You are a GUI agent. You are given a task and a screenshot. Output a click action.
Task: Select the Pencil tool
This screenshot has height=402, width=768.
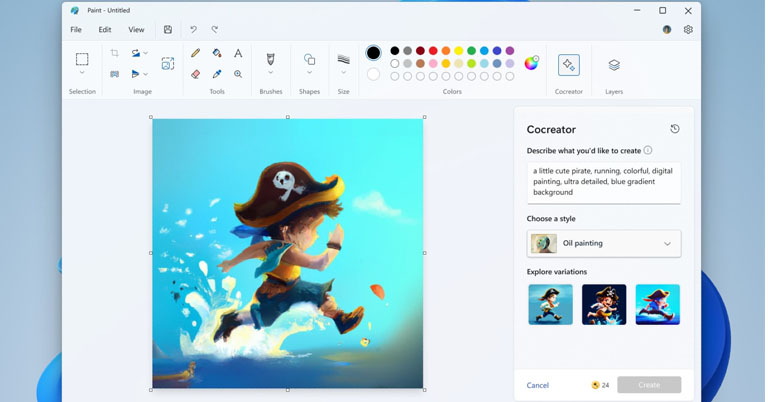pyautogui.click(x=196, y=53)
